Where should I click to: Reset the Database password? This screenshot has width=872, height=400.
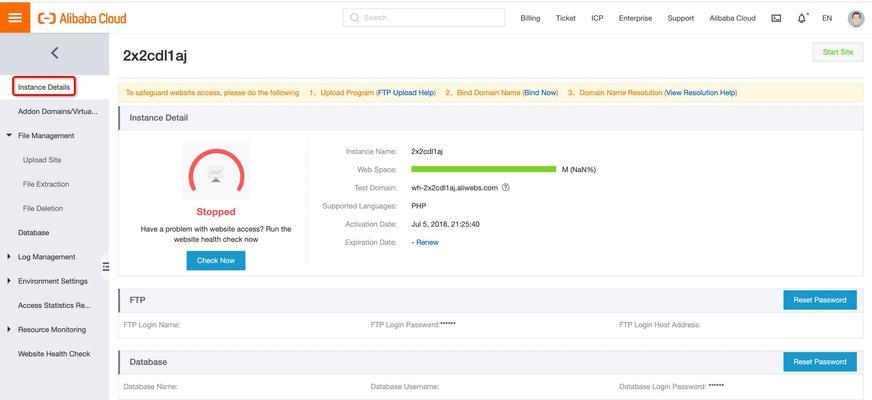point(820,362)
